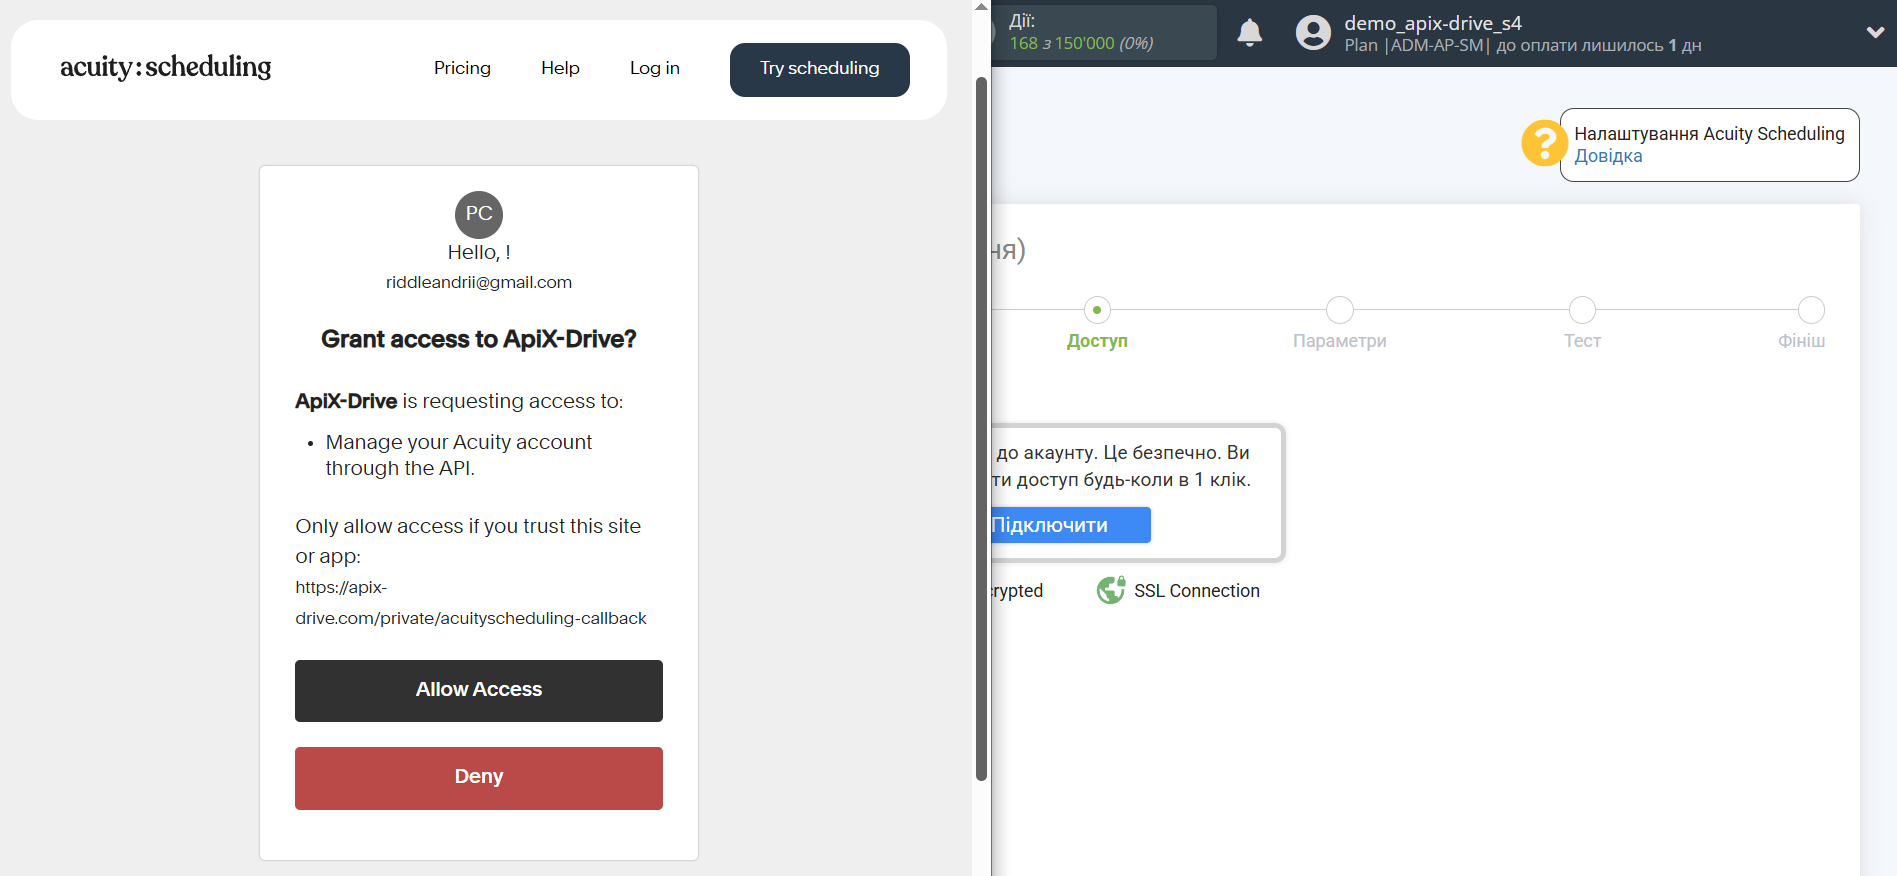Allow Access to ApiX-Drive

point(479,690)
